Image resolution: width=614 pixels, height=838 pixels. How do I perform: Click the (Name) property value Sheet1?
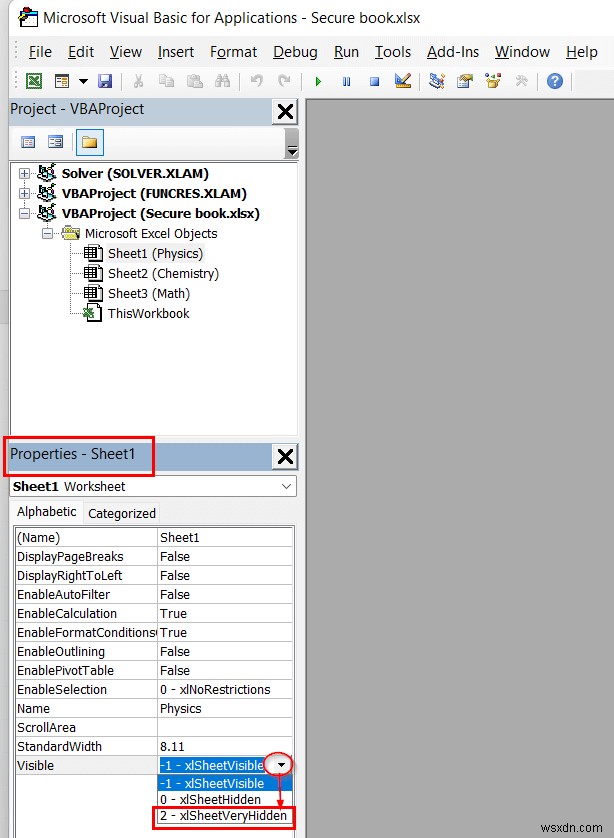(225, 538)
